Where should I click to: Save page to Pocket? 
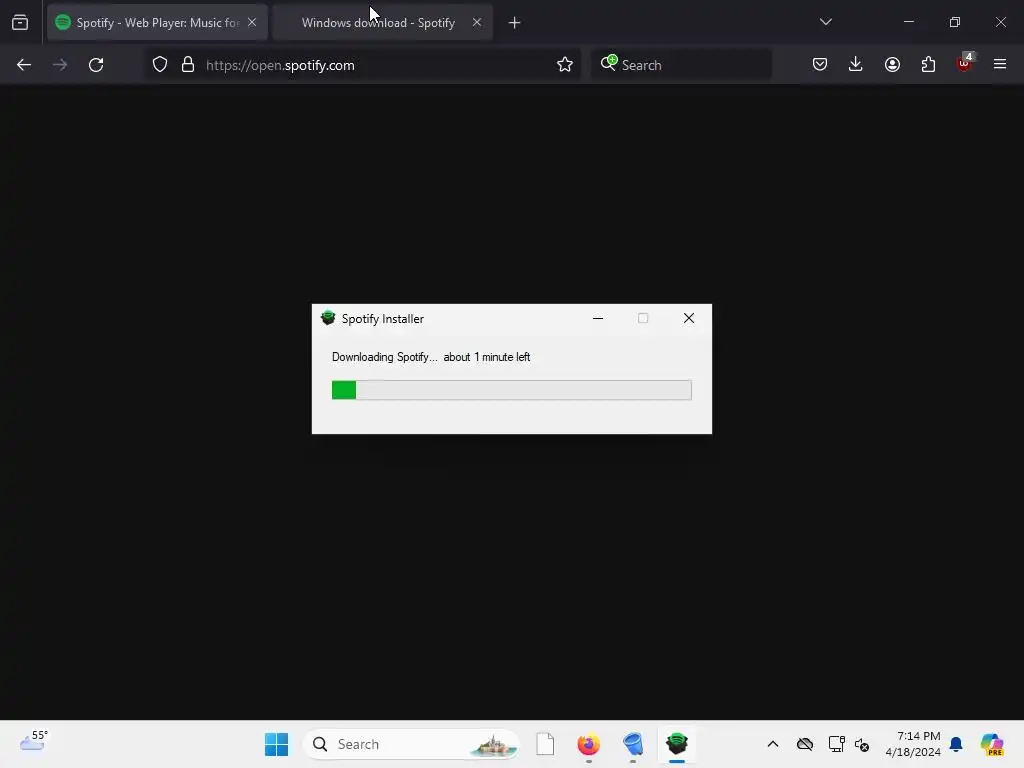pyautogui.click(x=820, y=64)
